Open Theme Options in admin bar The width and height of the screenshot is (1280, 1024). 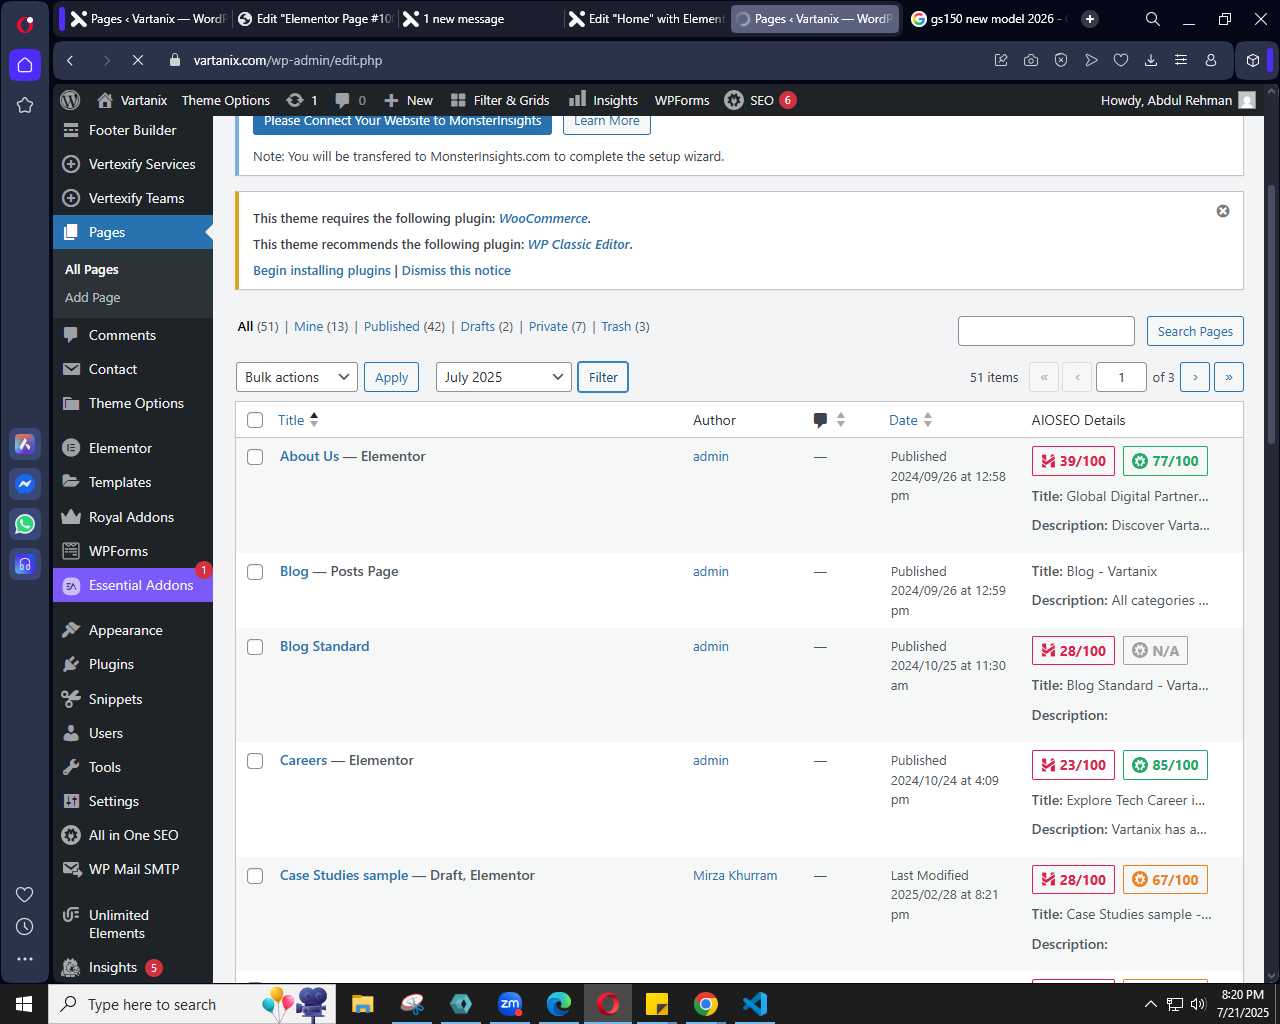click(x=226, y=100)
